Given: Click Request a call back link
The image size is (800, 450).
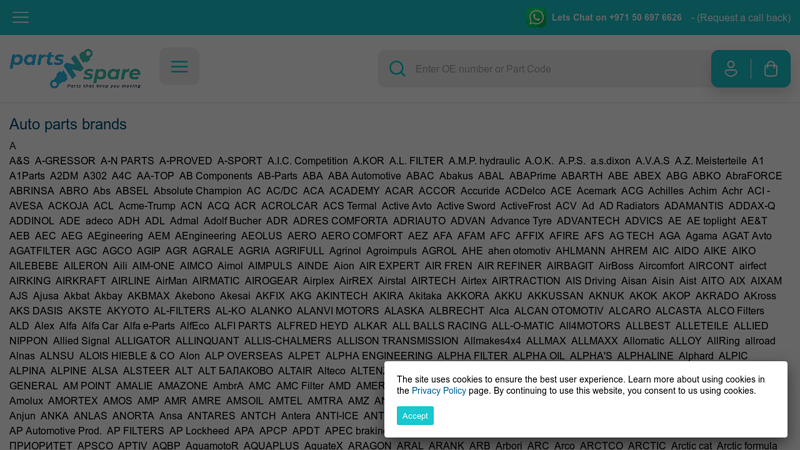Looking at the screenshot, I should [x=743, y=18].
